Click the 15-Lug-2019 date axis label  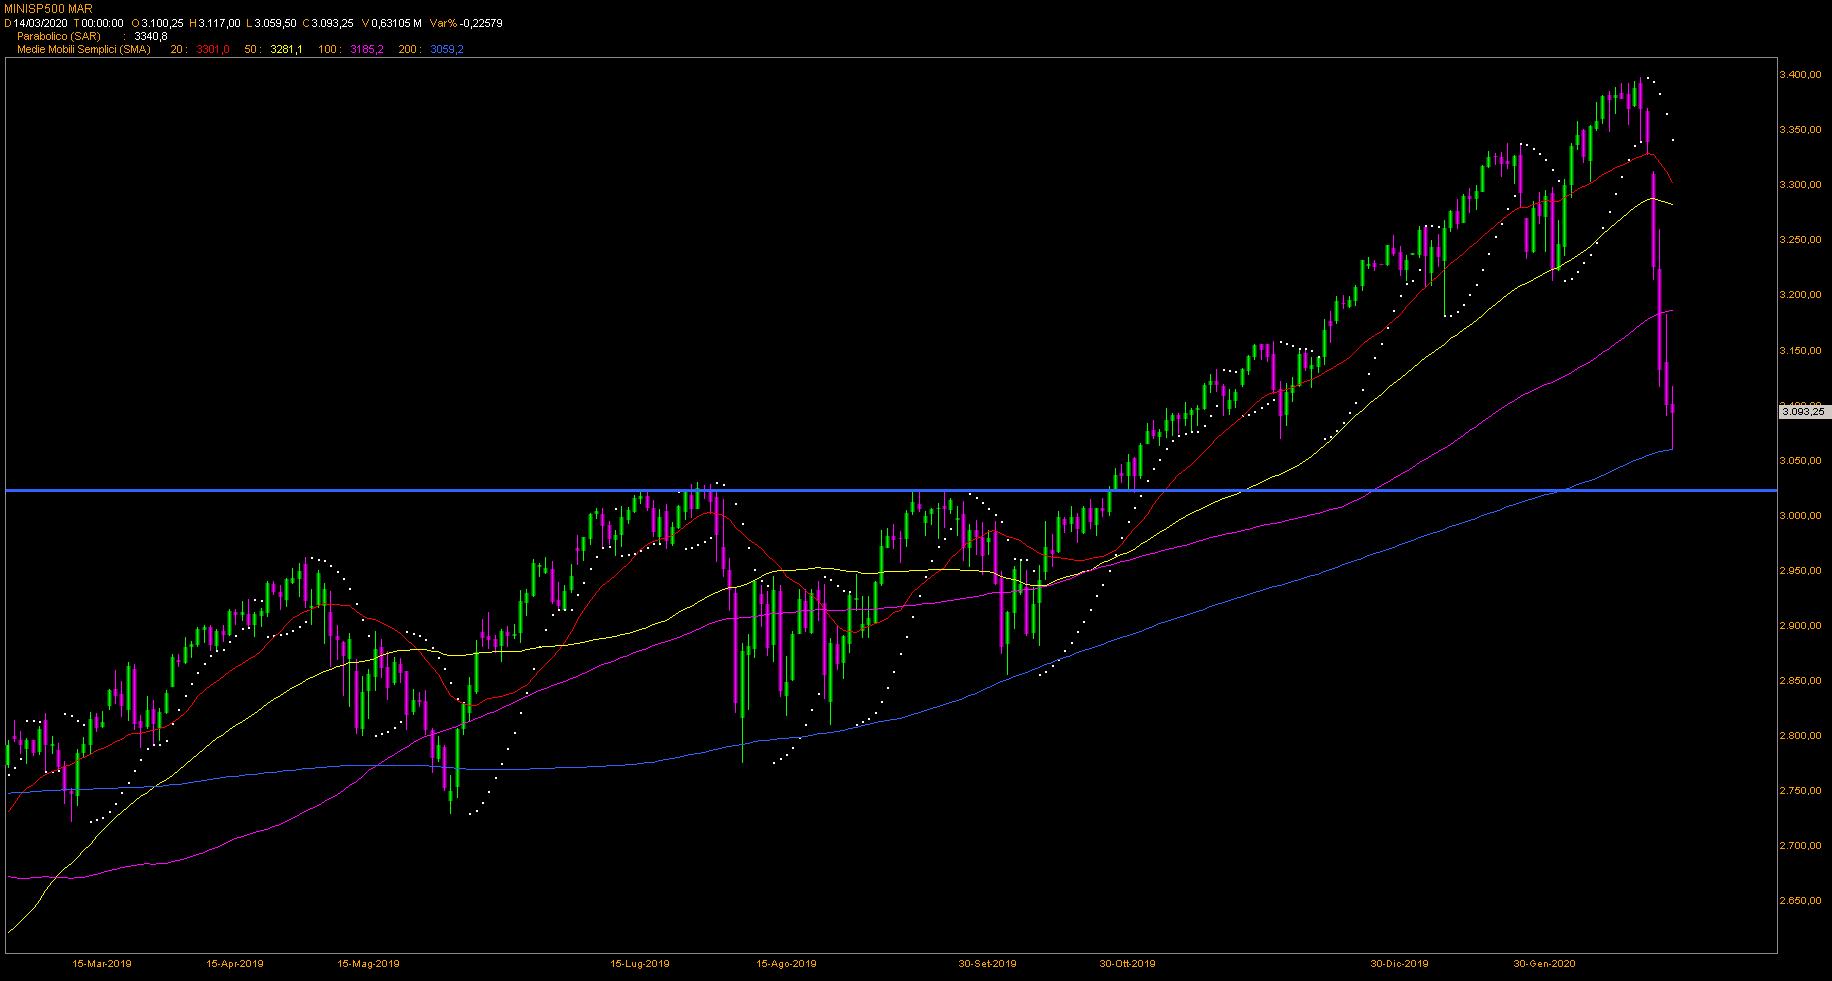(640, 964)
